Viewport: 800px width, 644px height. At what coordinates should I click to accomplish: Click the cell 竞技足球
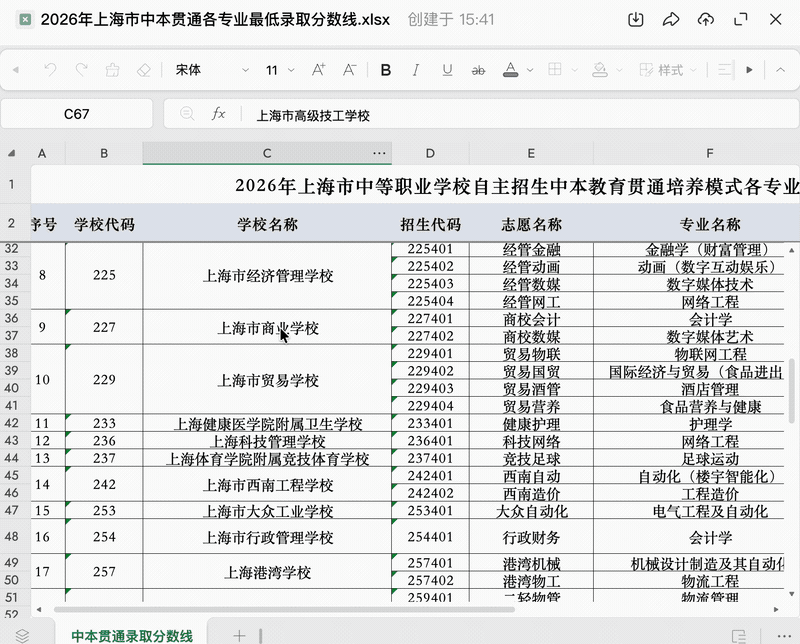(x=531, y=459)
